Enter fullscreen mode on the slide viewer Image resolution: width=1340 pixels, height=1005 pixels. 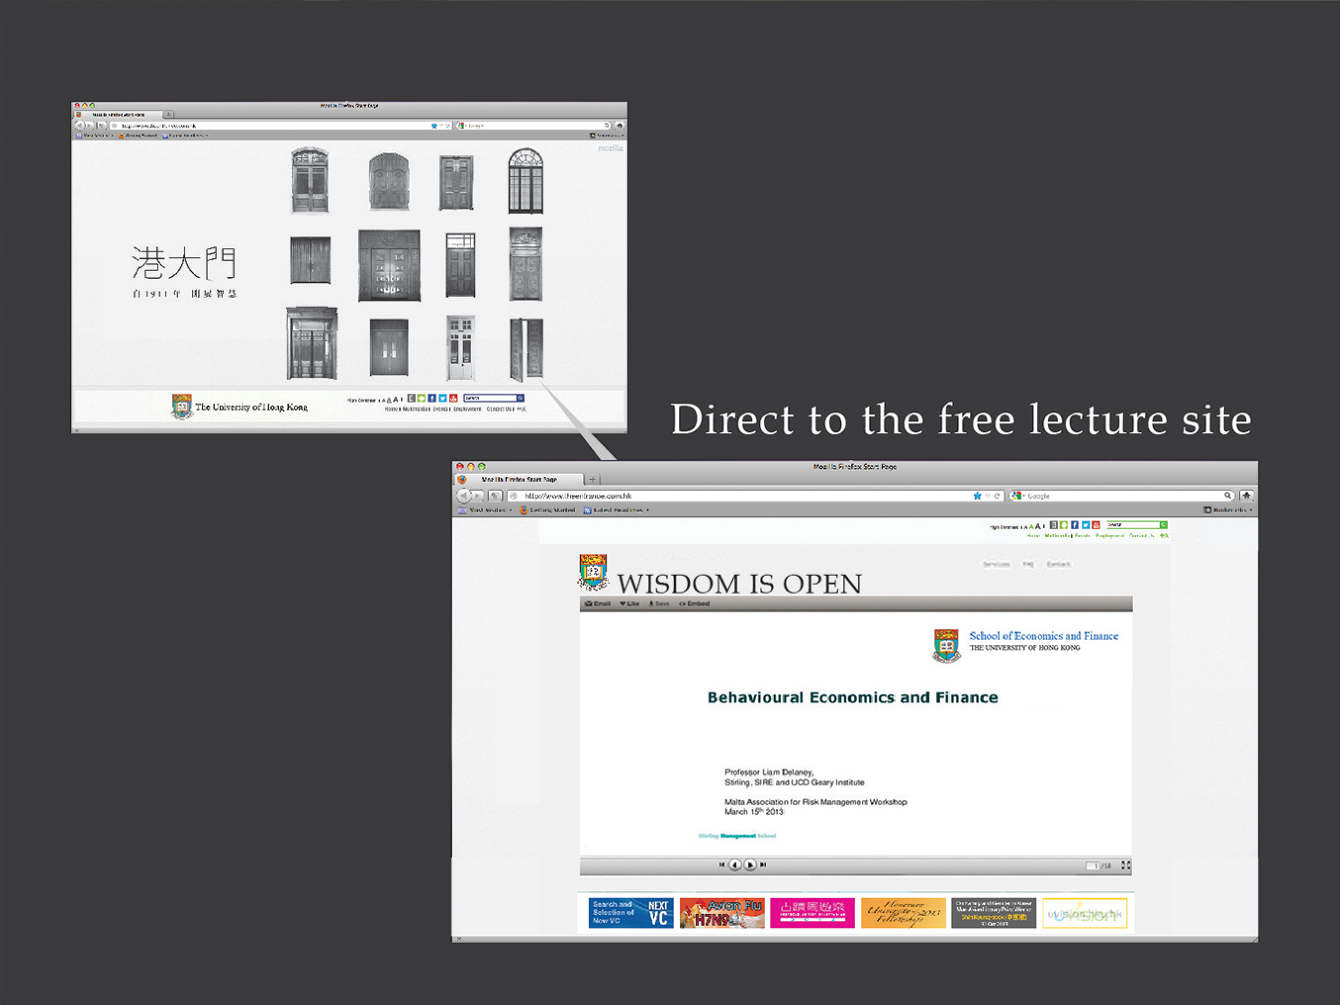[1125, 865]
